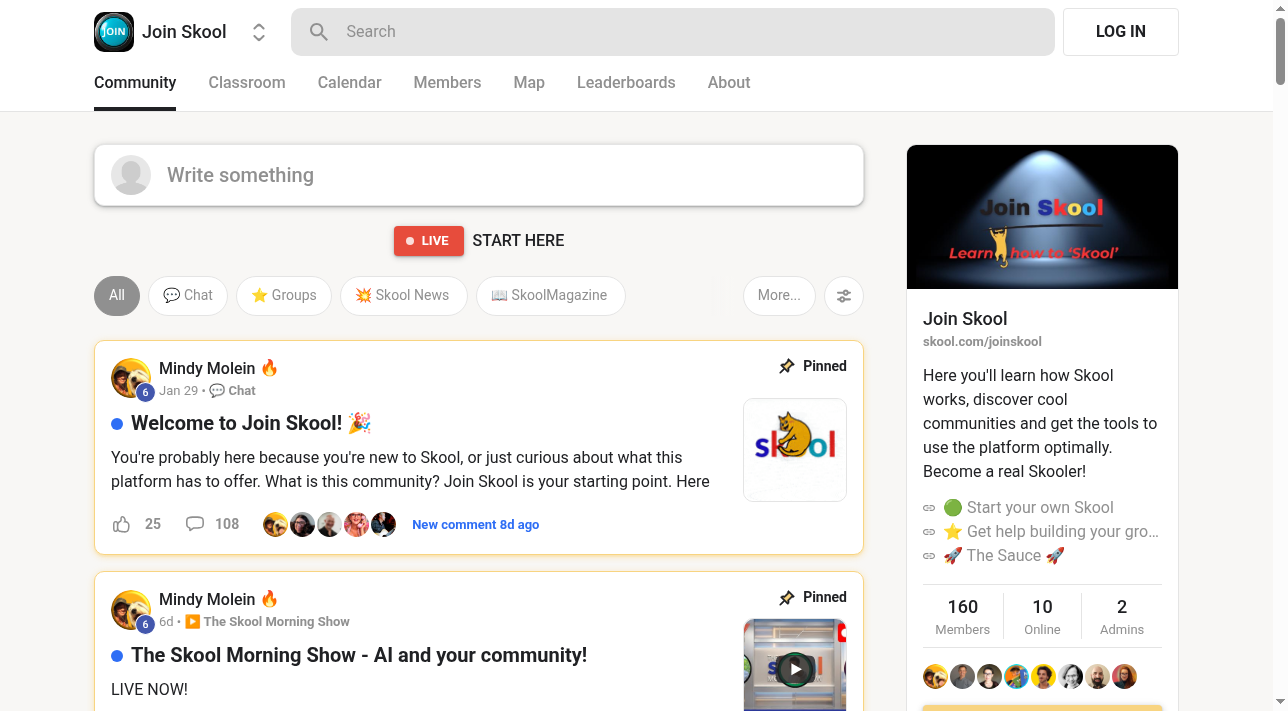Click the last commenter avatar on Welcome post
This screenshot has width=1288, height=711.
(x=384, y=524)
